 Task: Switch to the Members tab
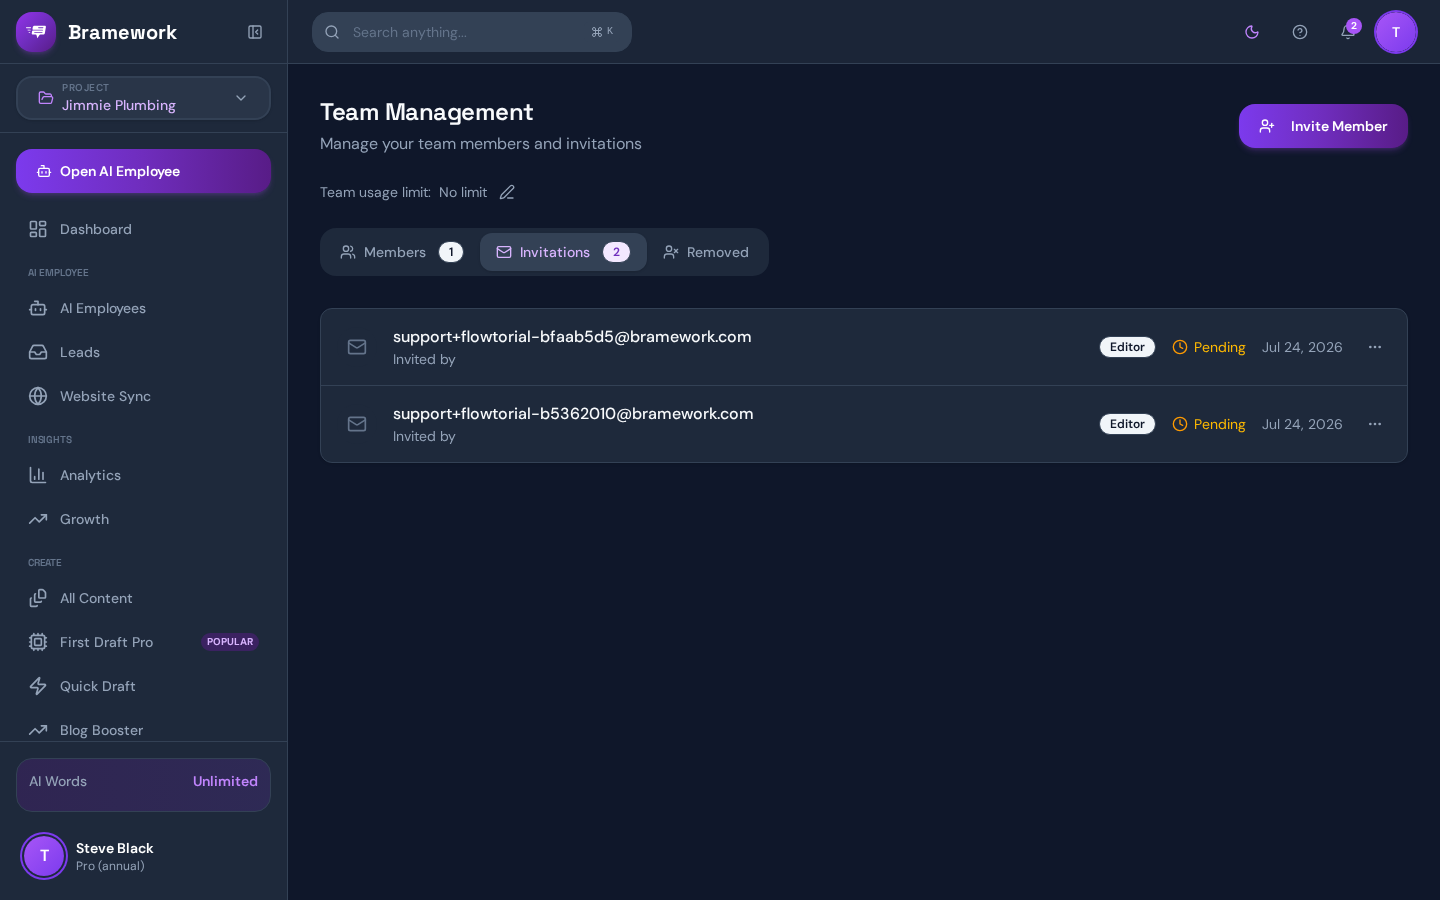401,252
